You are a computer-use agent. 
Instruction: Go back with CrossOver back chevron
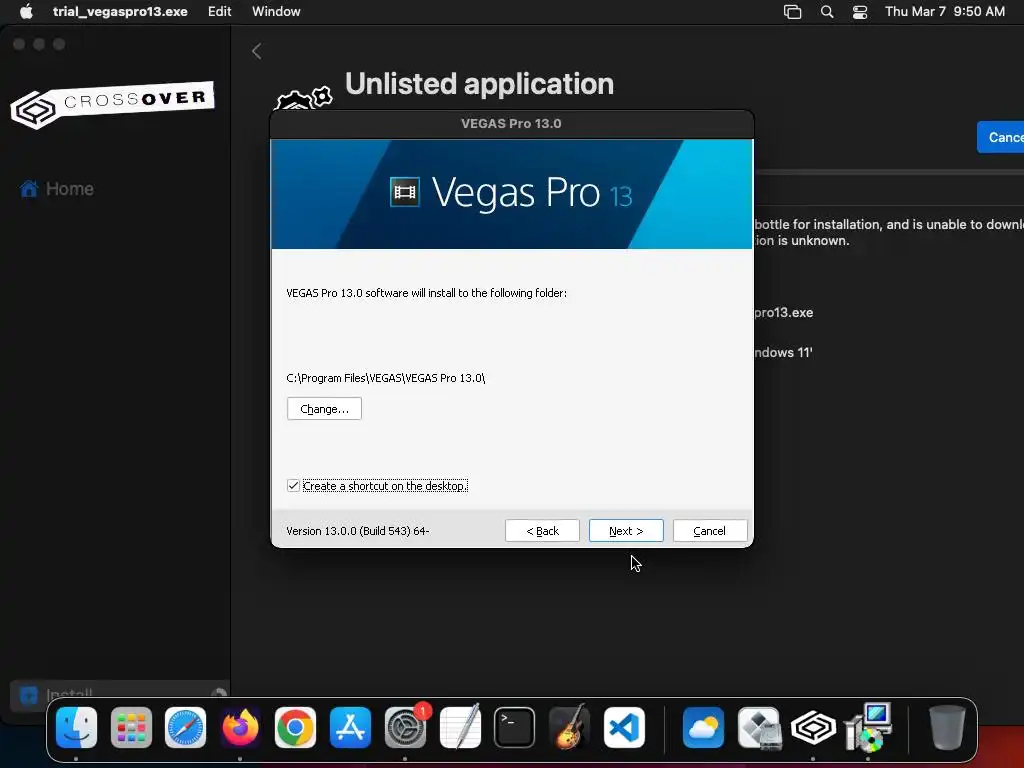pos(257,51)
